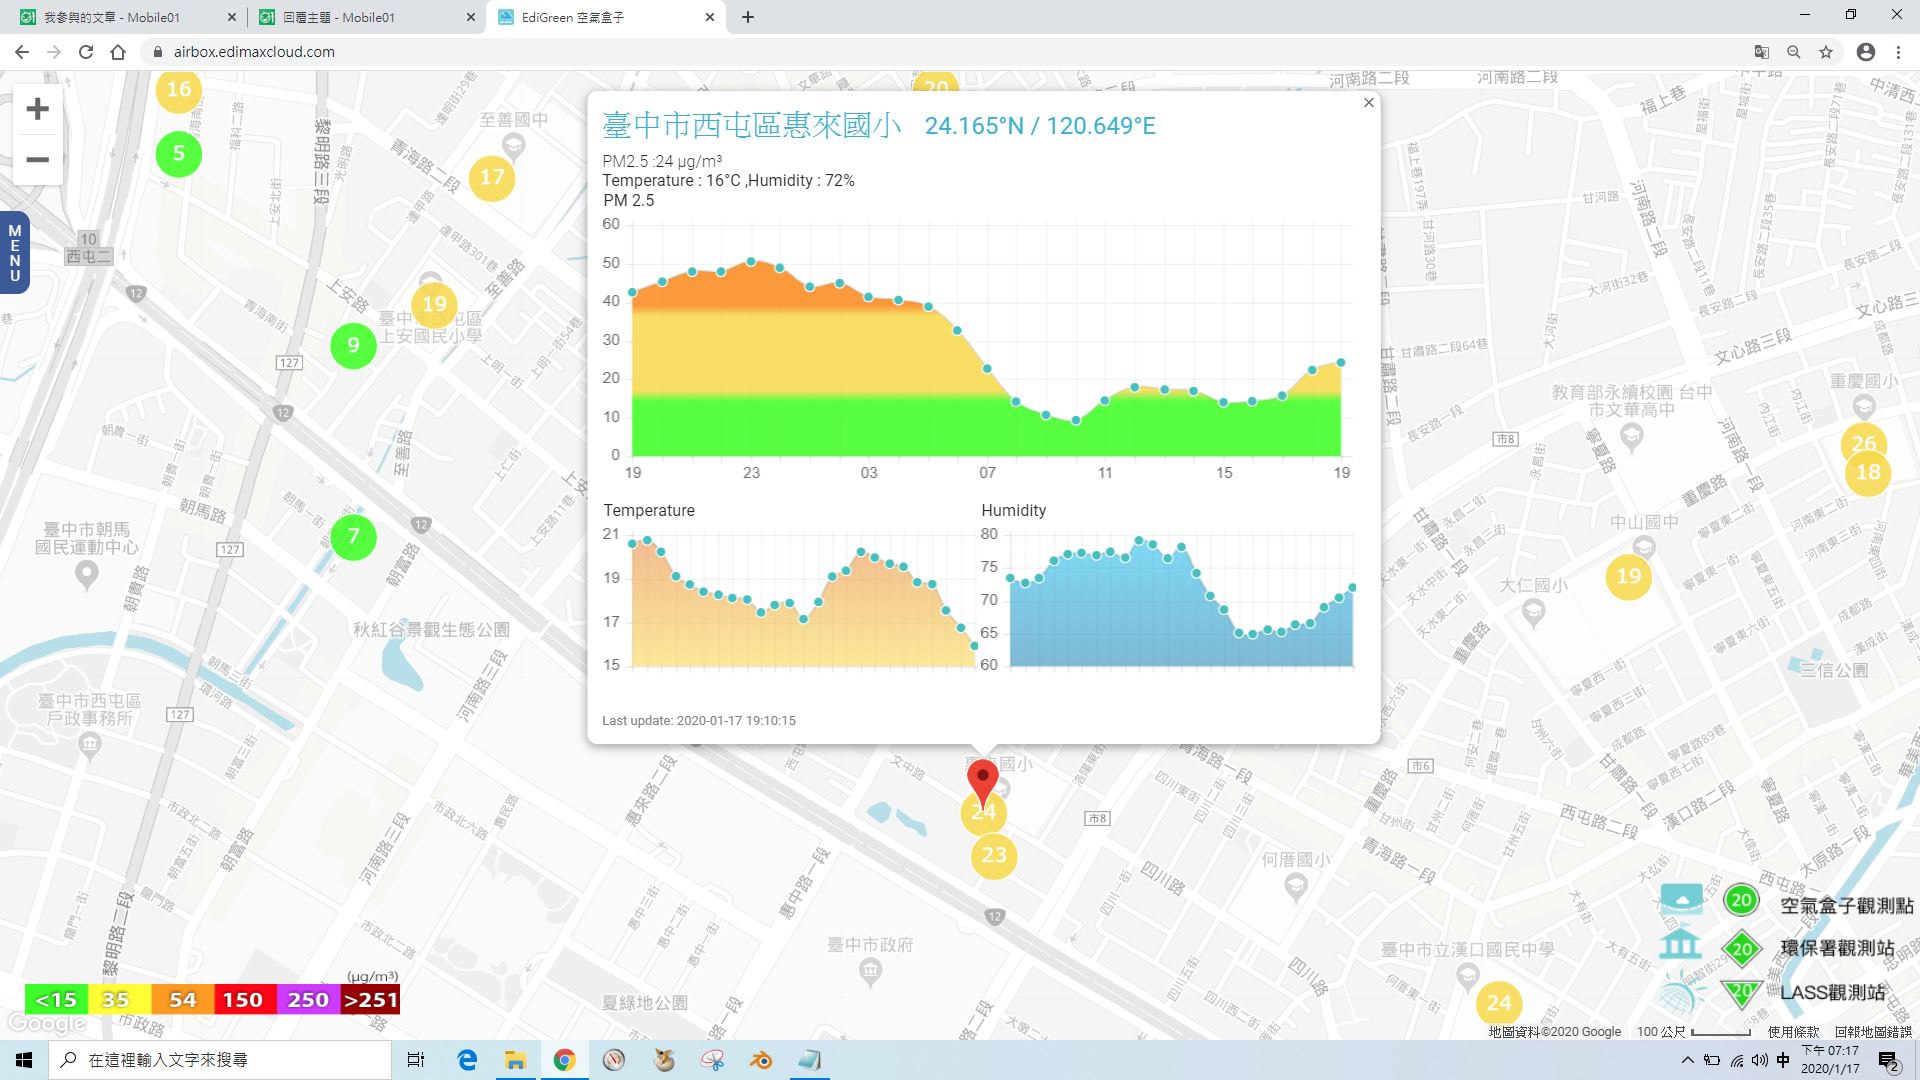Click the station title 臺中市西屯區惠來國小

coord(752,125)
